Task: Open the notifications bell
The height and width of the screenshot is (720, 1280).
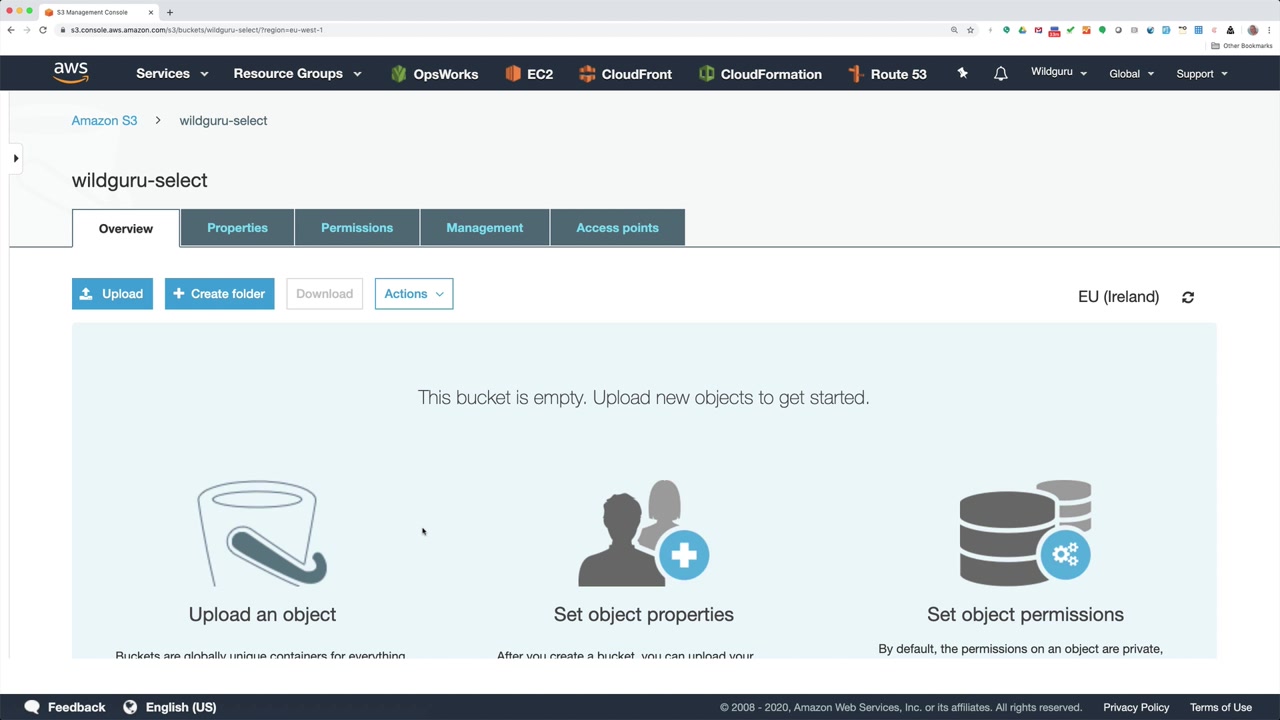Action: [1000, 74]
